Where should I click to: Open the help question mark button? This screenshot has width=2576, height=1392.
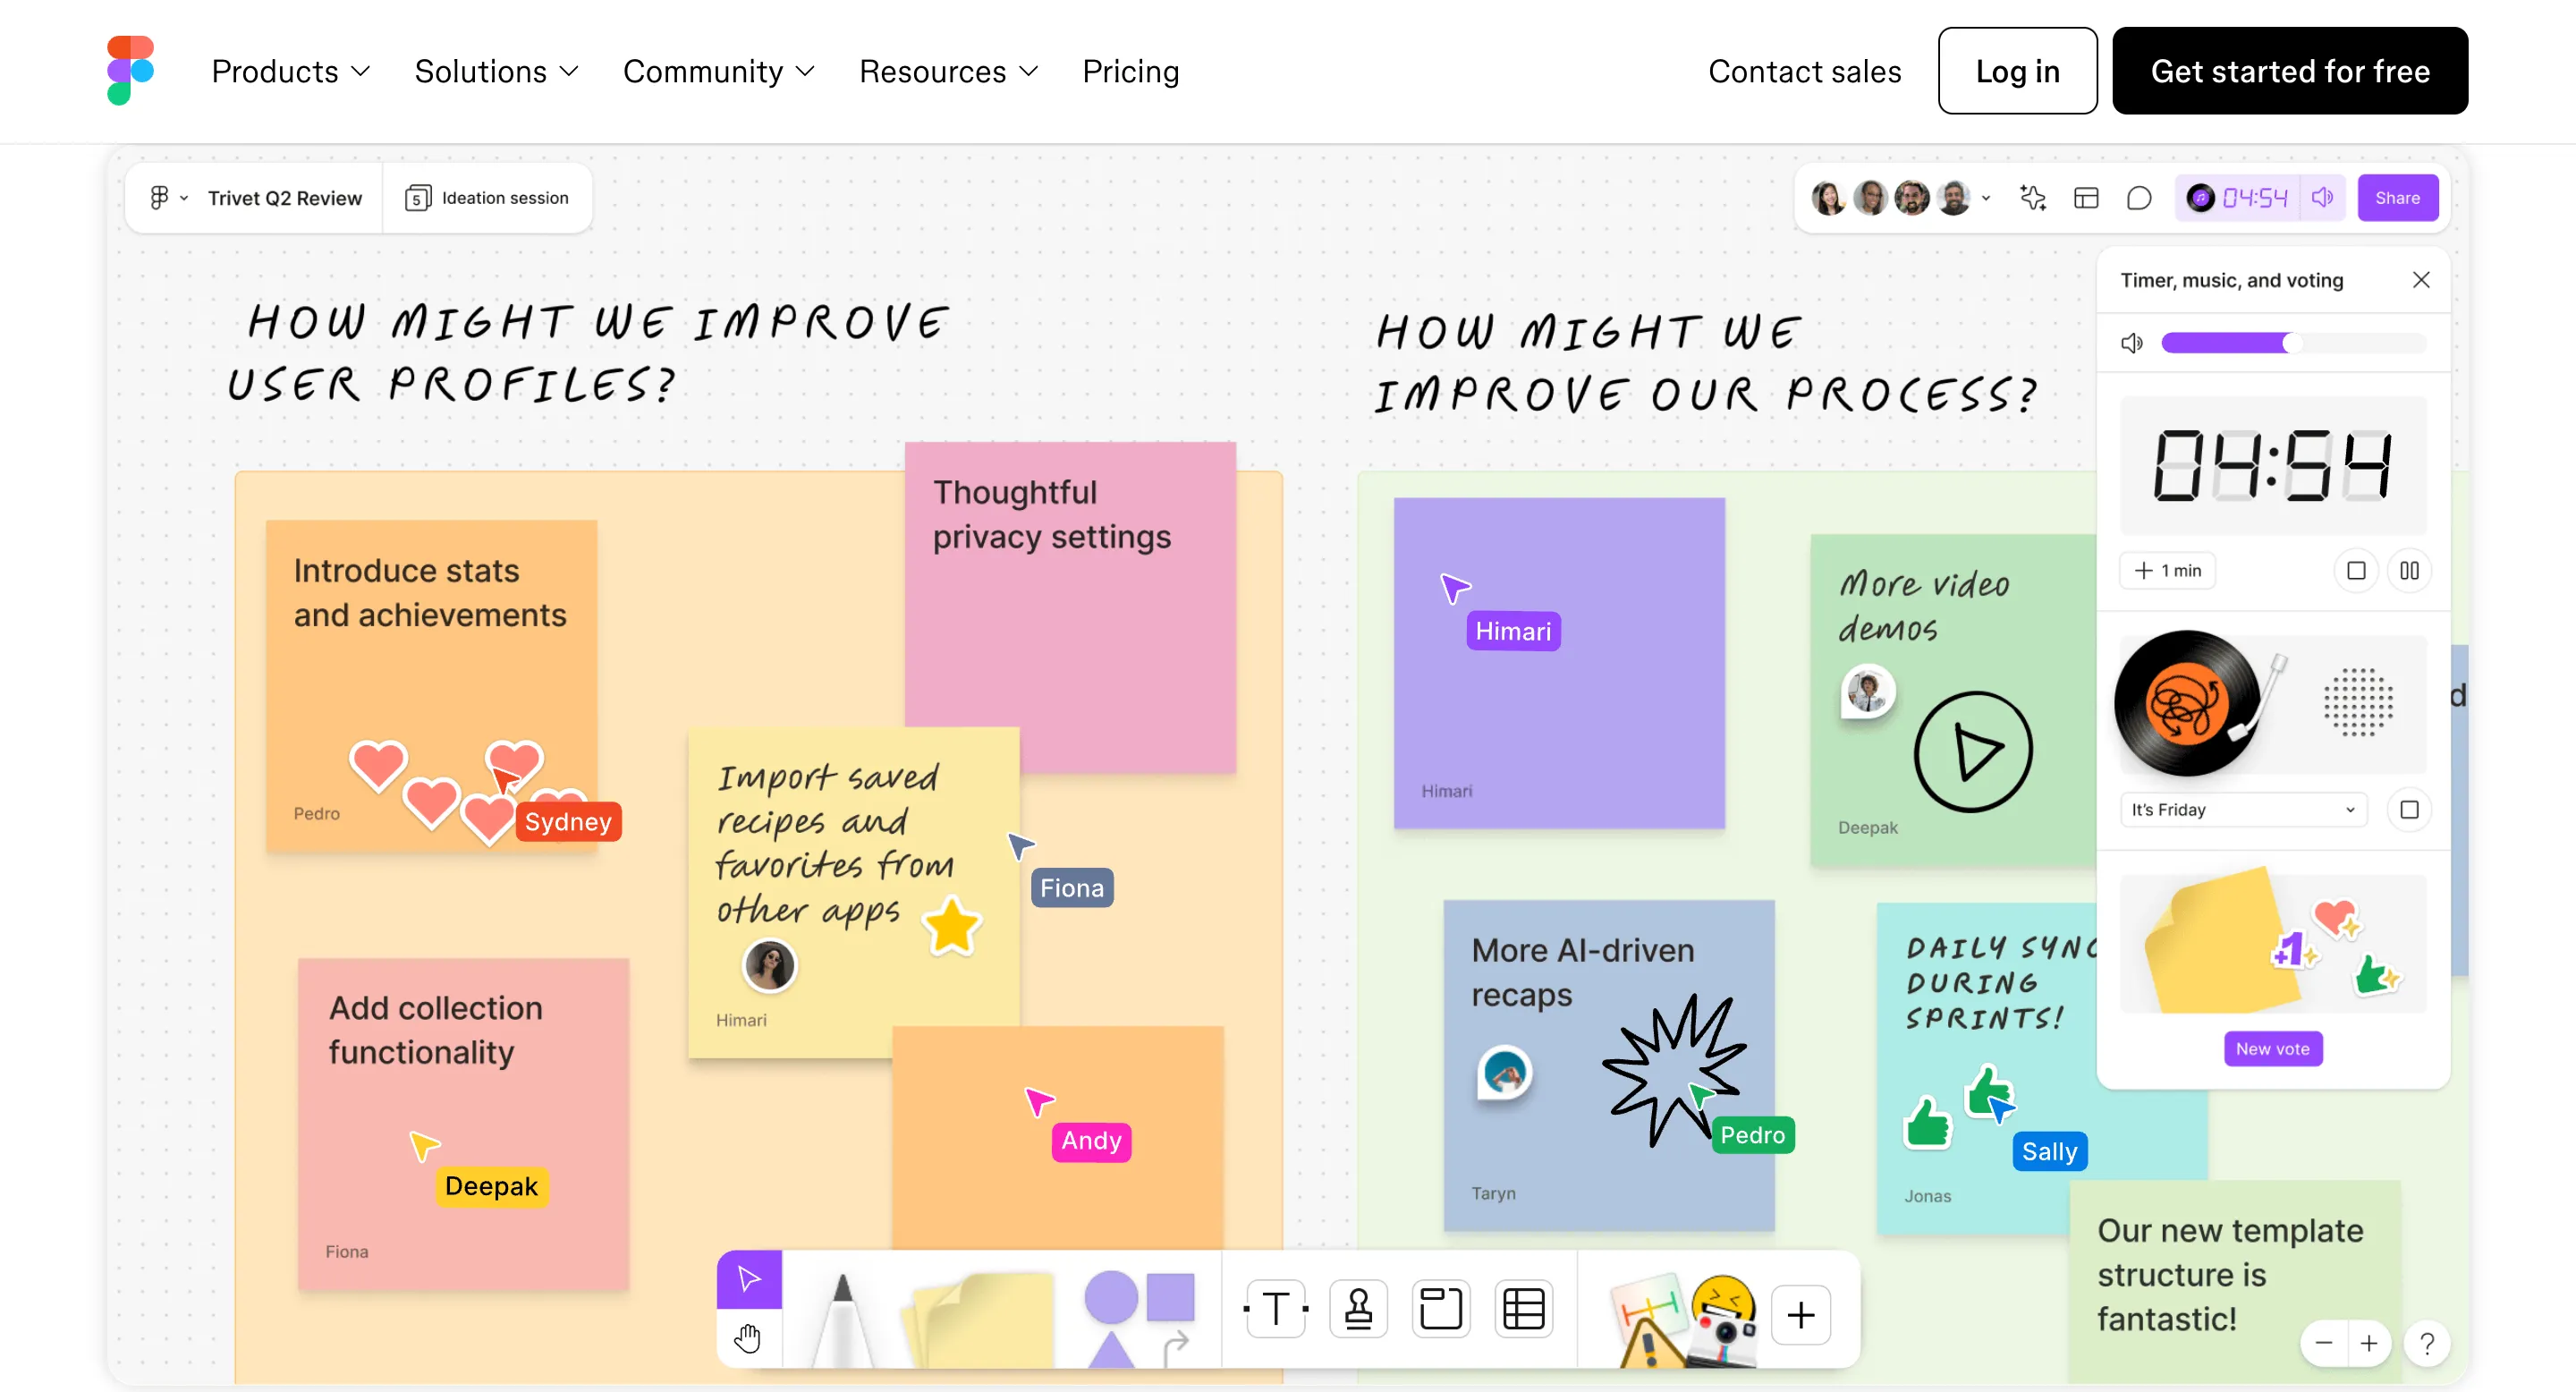coord(2427,1343)
